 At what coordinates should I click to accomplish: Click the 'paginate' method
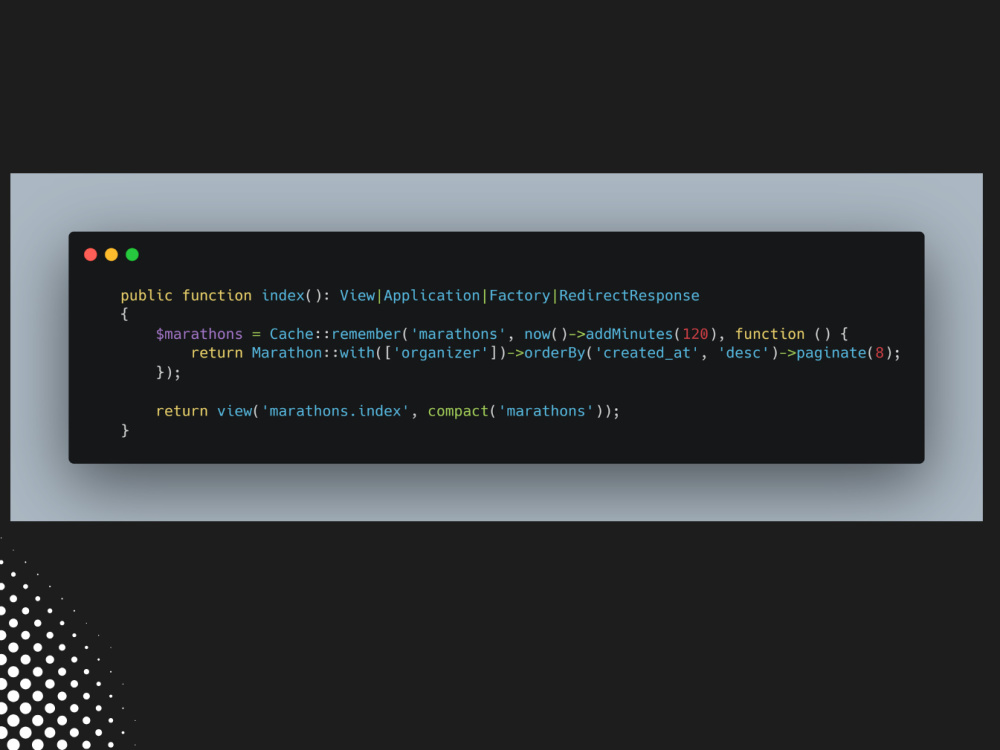831,353
